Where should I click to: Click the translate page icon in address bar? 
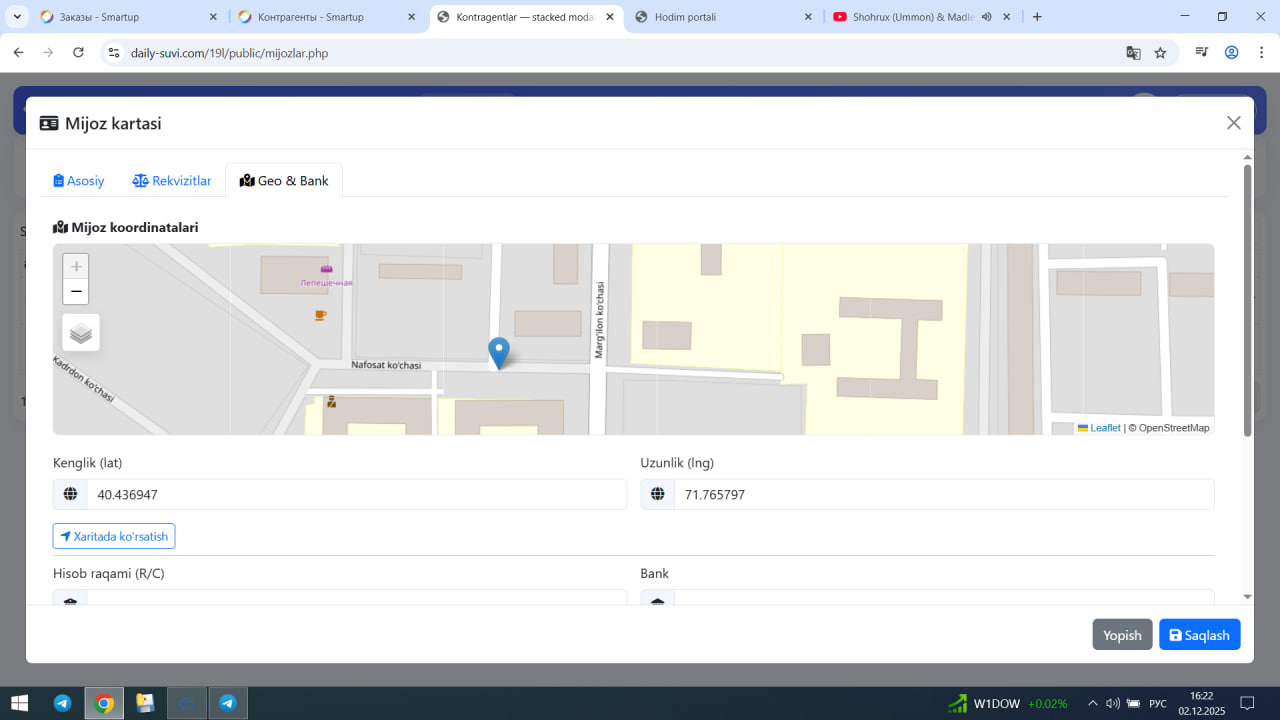point(1133,53)
